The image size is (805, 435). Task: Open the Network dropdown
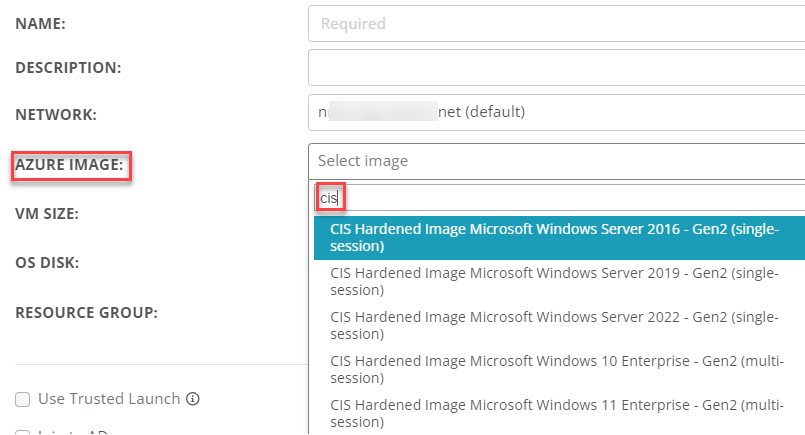click(557, 112)
